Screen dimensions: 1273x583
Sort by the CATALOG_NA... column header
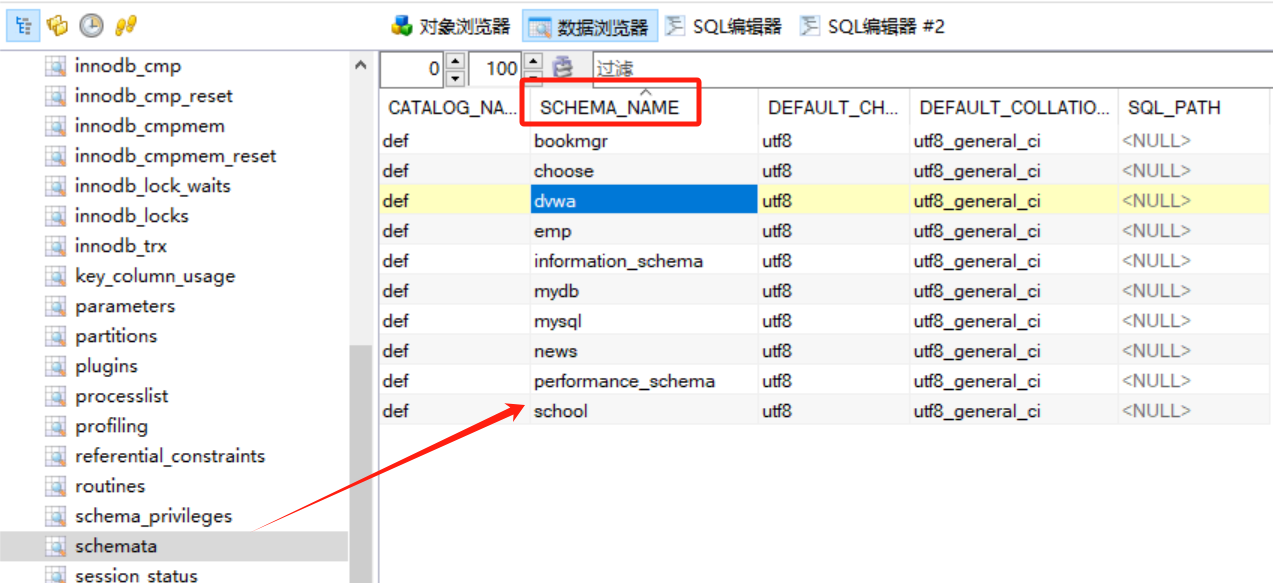click(x=454, y=108)
